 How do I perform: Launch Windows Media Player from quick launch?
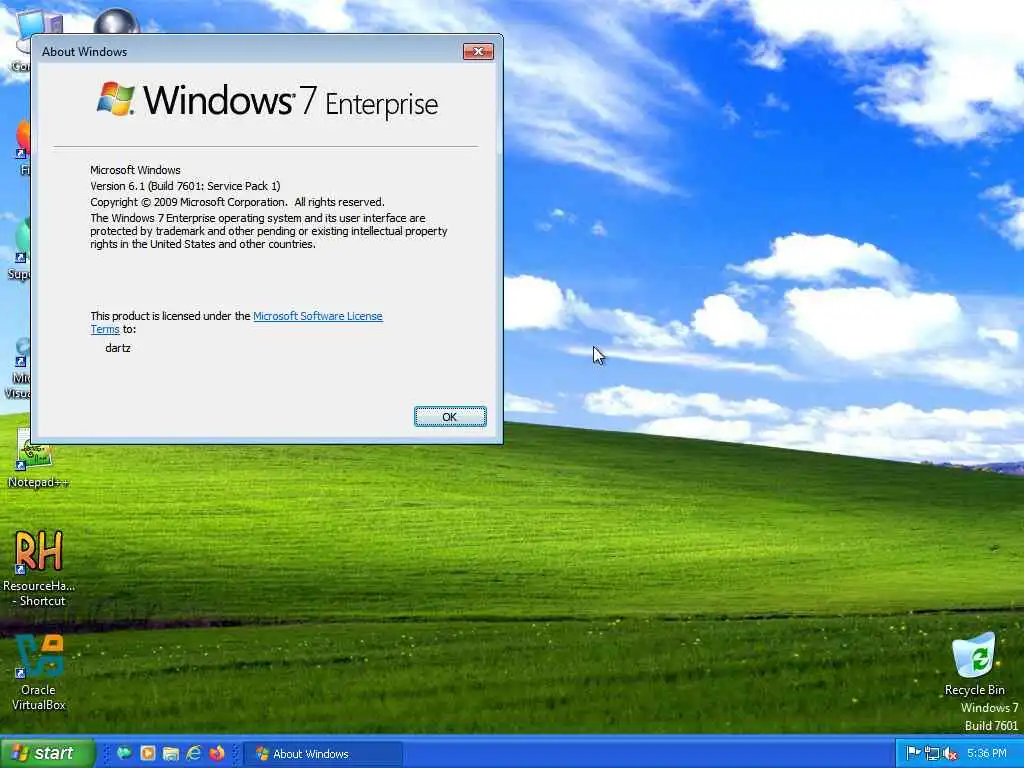point(148,753)
